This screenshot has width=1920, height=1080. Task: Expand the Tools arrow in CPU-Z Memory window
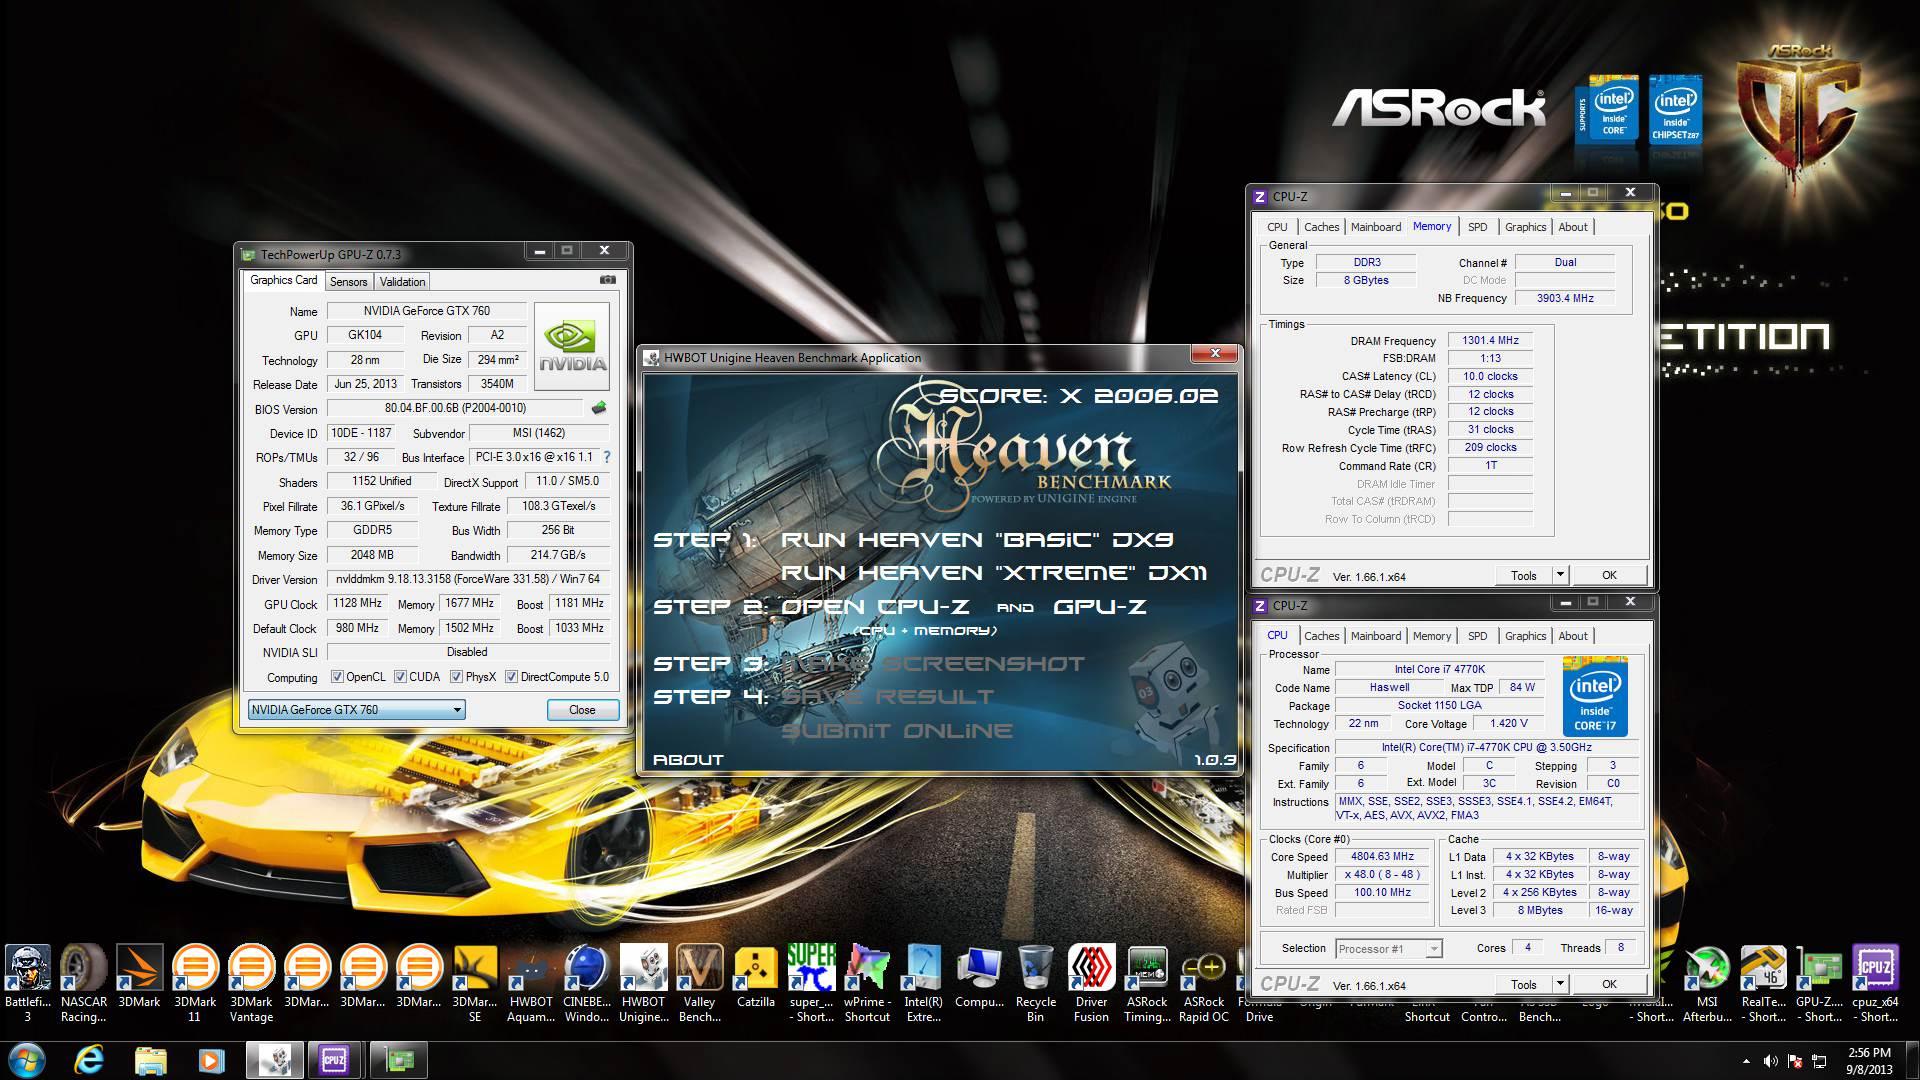coord(1560,575)
